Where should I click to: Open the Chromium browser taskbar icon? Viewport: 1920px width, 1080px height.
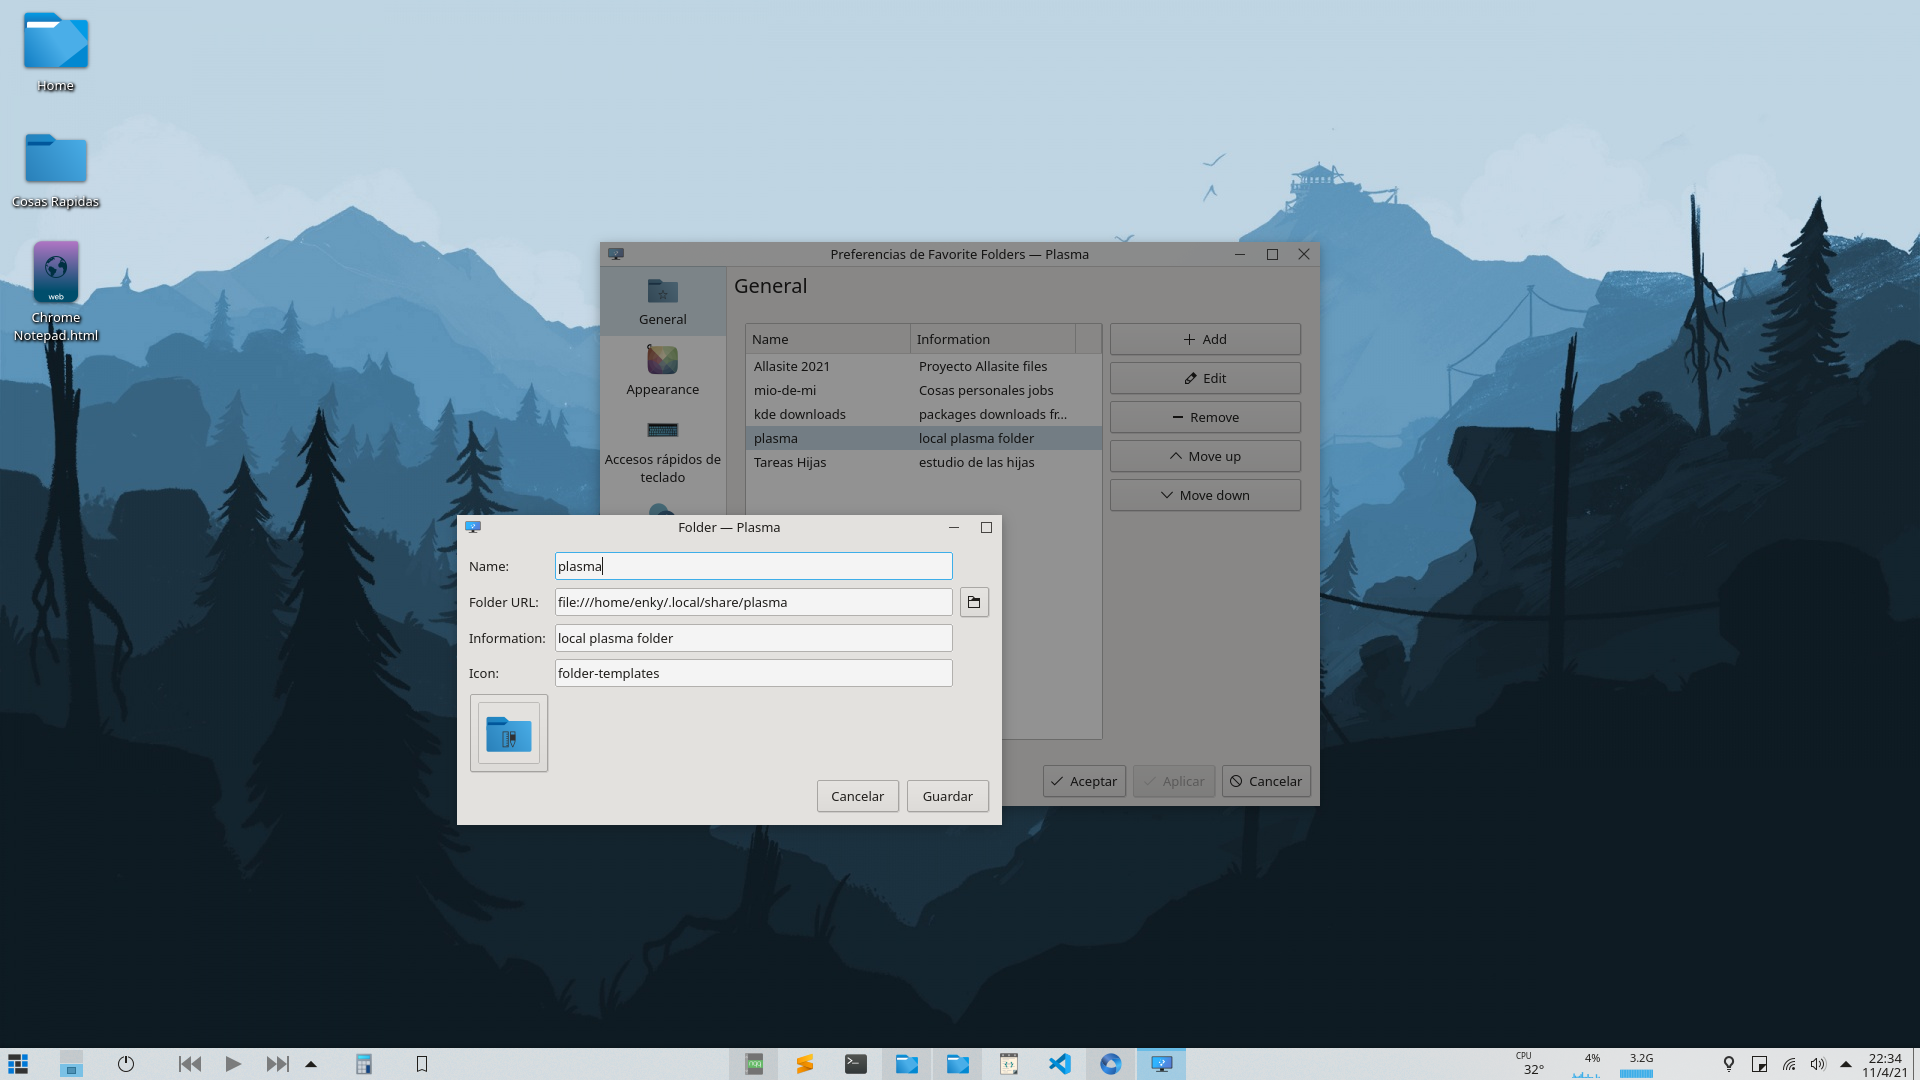[1111, 1064]
